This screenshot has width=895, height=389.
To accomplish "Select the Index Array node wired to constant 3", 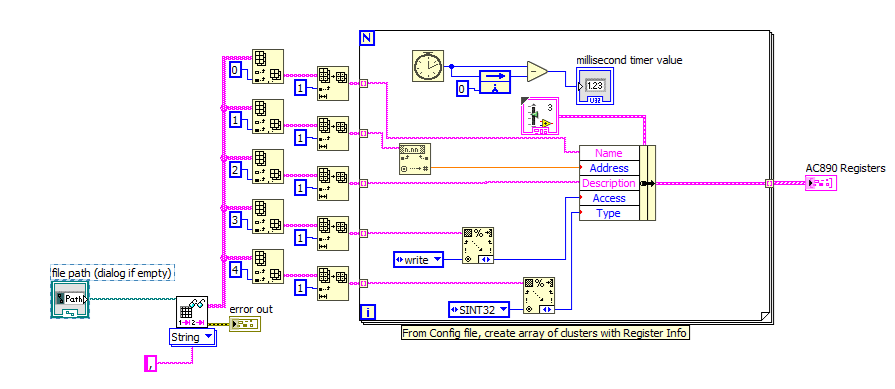I will (x=268, y=217).
